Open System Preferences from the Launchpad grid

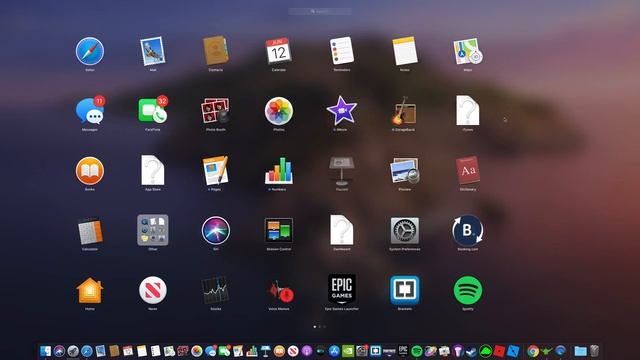[404, 230]
